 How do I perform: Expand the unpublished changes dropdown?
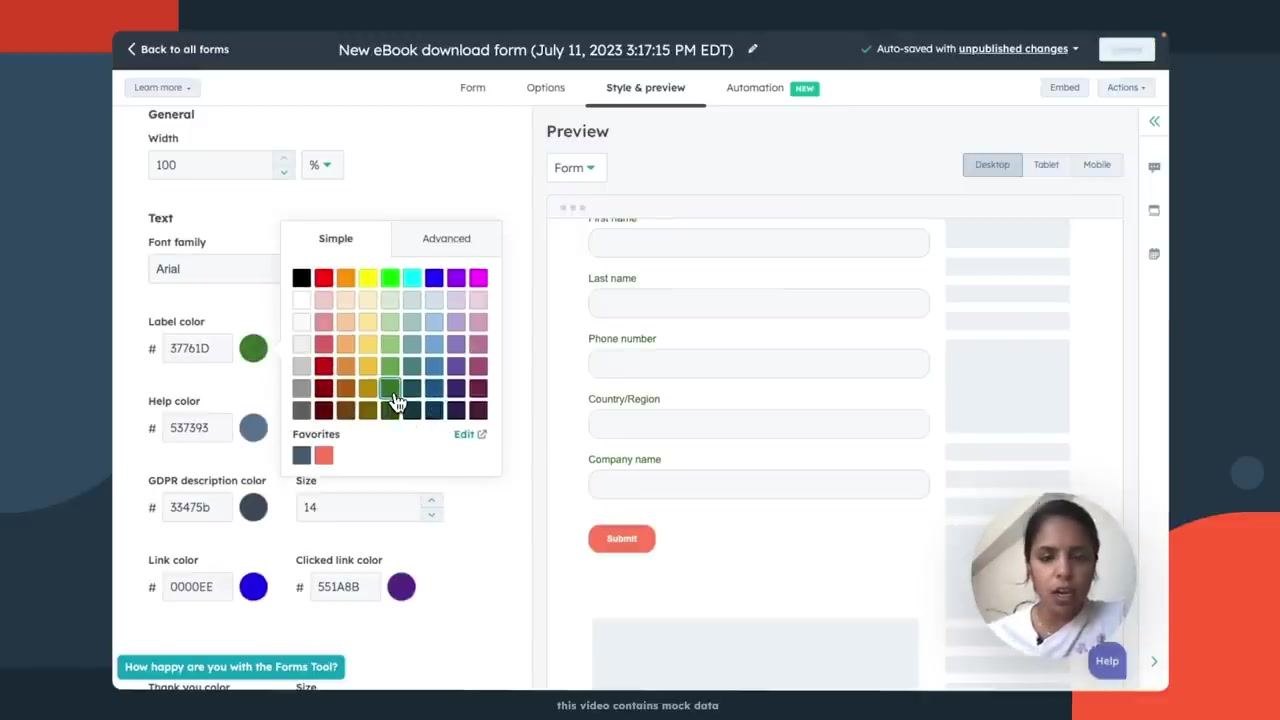pos(1018,49)
